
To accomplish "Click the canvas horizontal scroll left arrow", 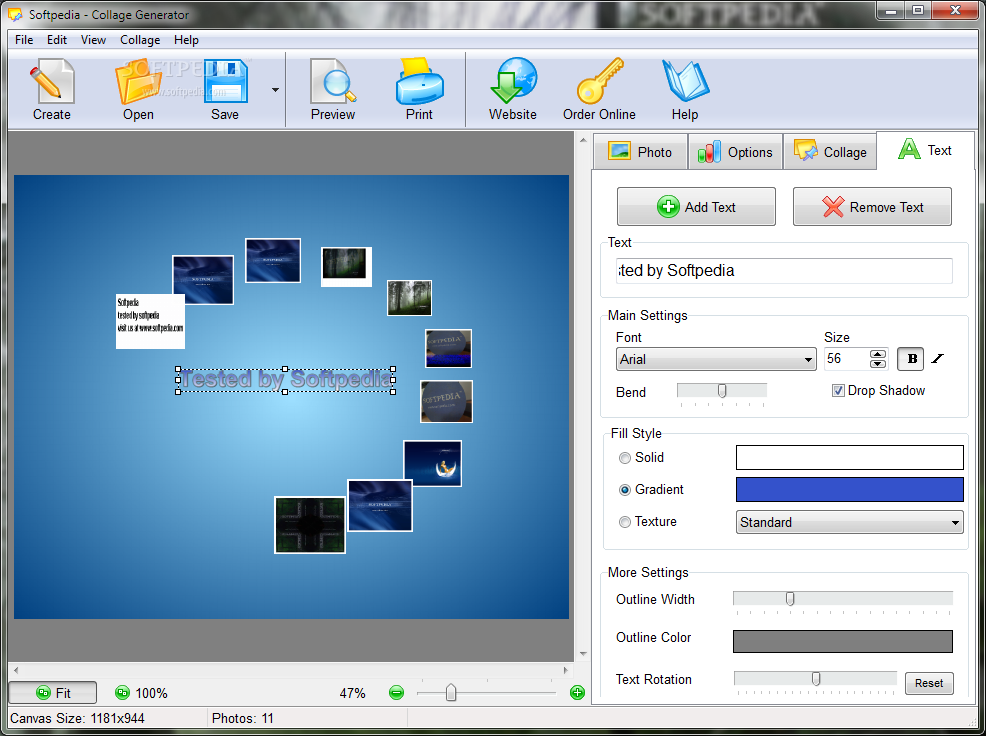I will [16, 670].
